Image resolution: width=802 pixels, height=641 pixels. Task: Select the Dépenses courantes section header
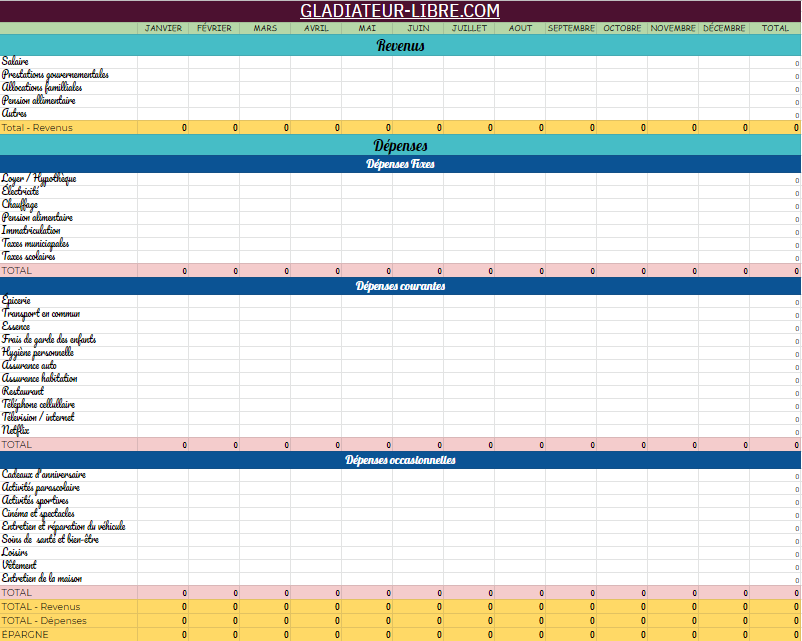tap(400, 286)
